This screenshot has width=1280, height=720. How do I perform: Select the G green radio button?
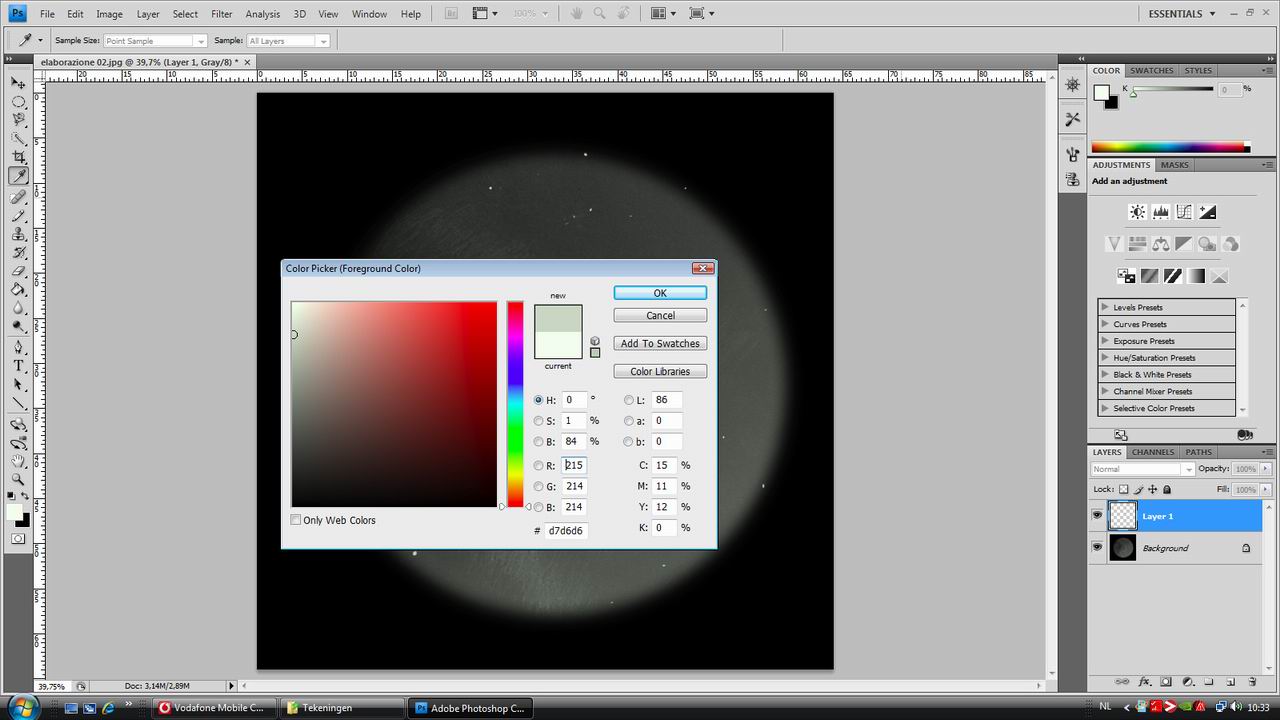[539, 487]
